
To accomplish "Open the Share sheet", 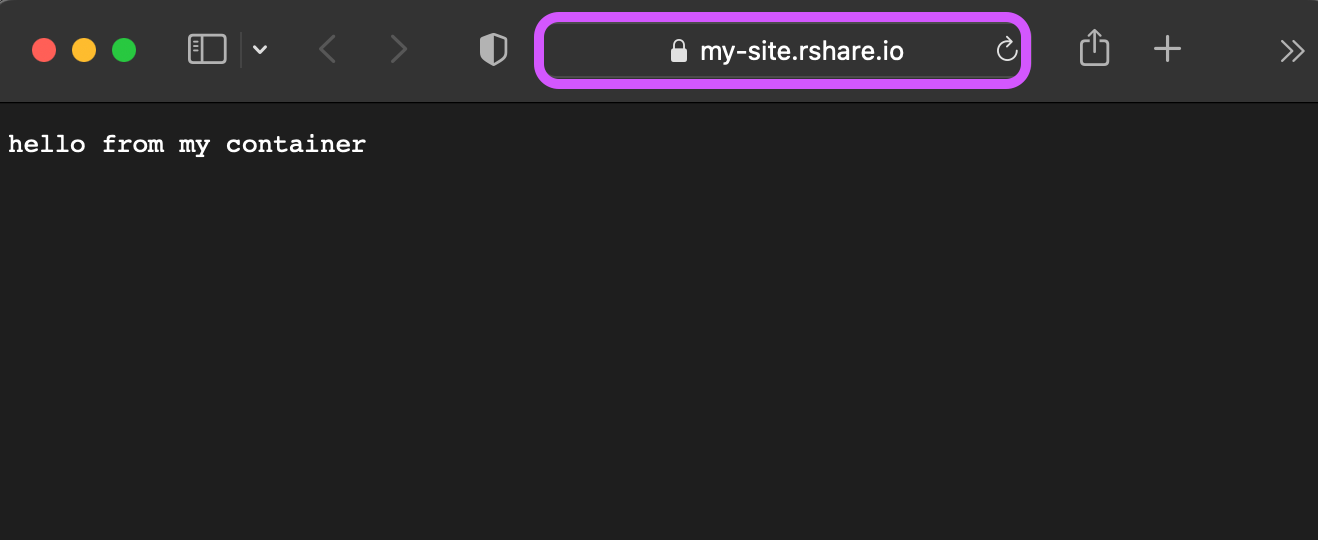I will [x=1095, y=48].
